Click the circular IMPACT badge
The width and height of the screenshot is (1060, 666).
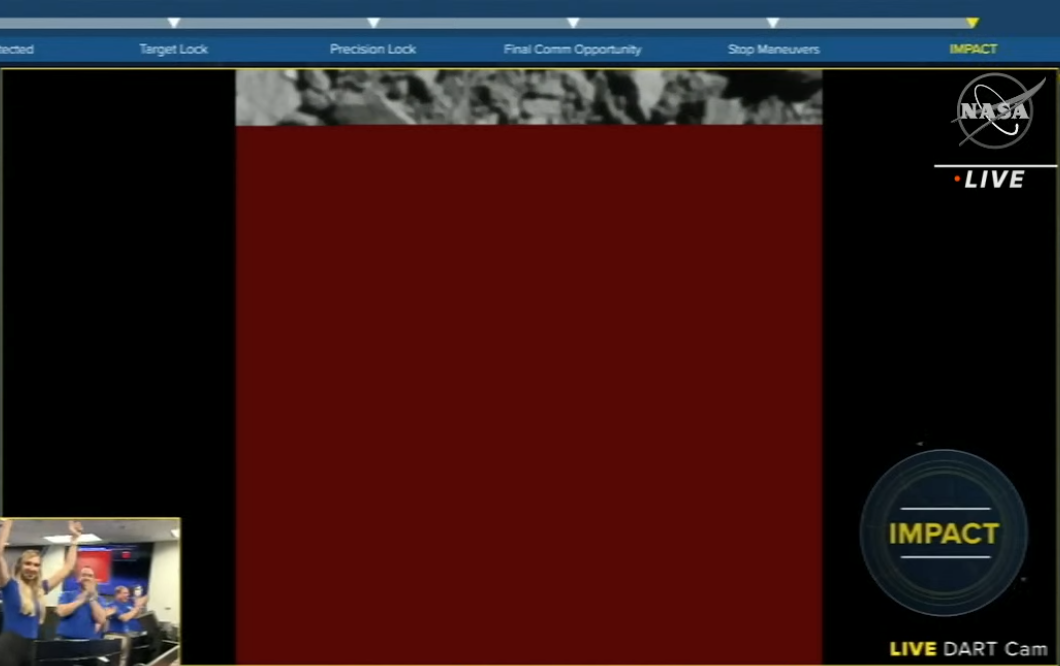click(944, 532)
